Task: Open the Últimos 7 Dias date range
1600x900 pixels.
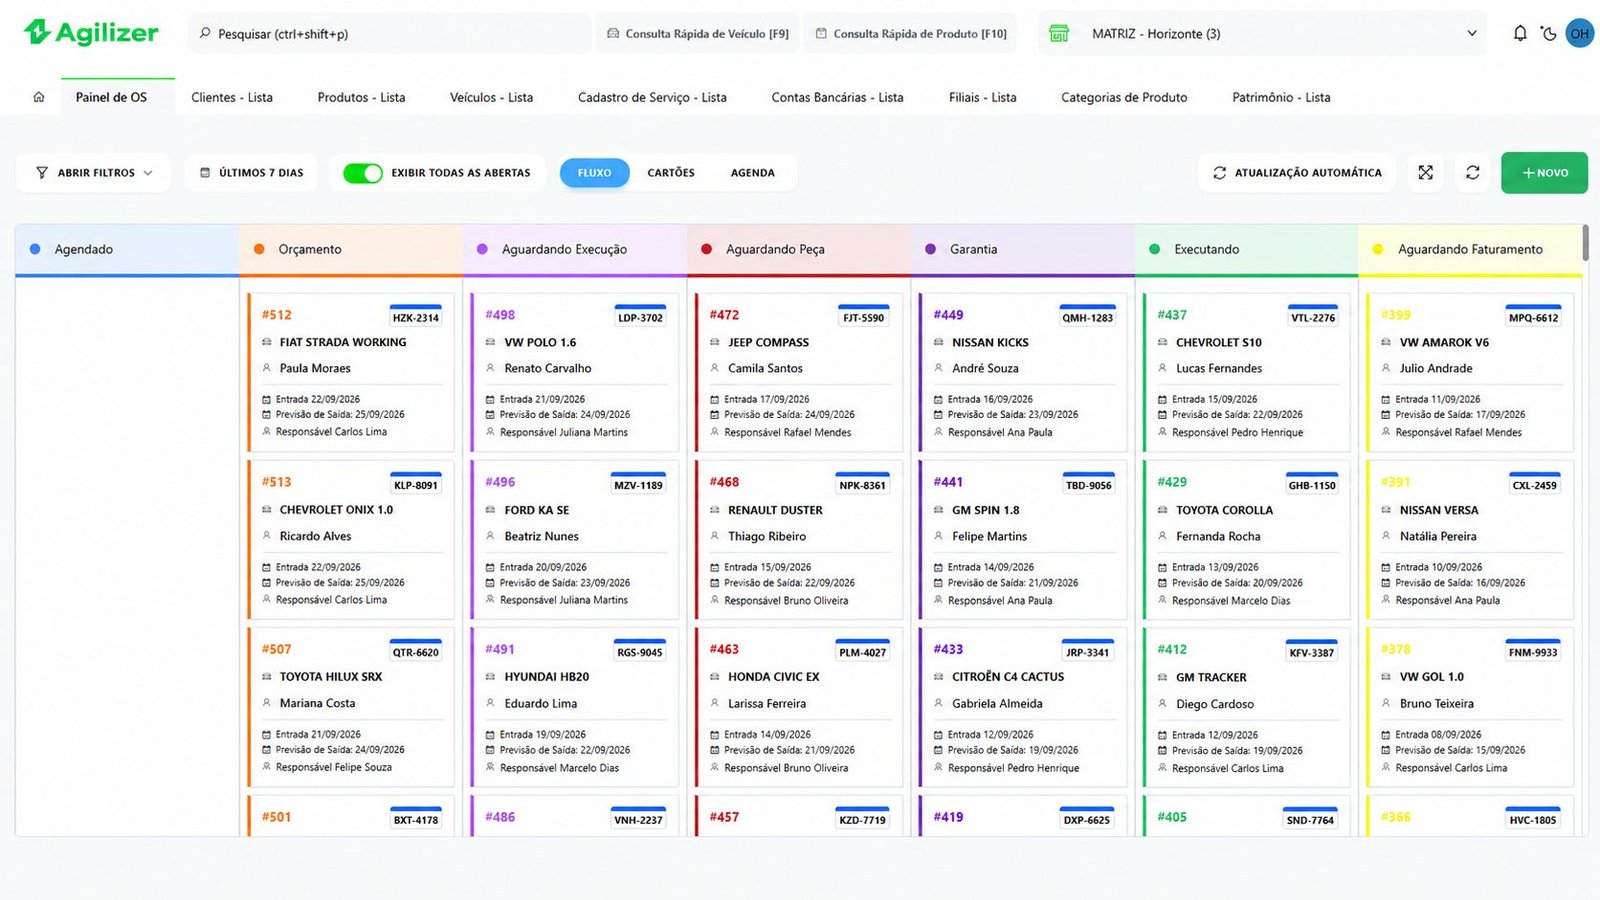Action: pyautogui.click(x=251, y=173)
